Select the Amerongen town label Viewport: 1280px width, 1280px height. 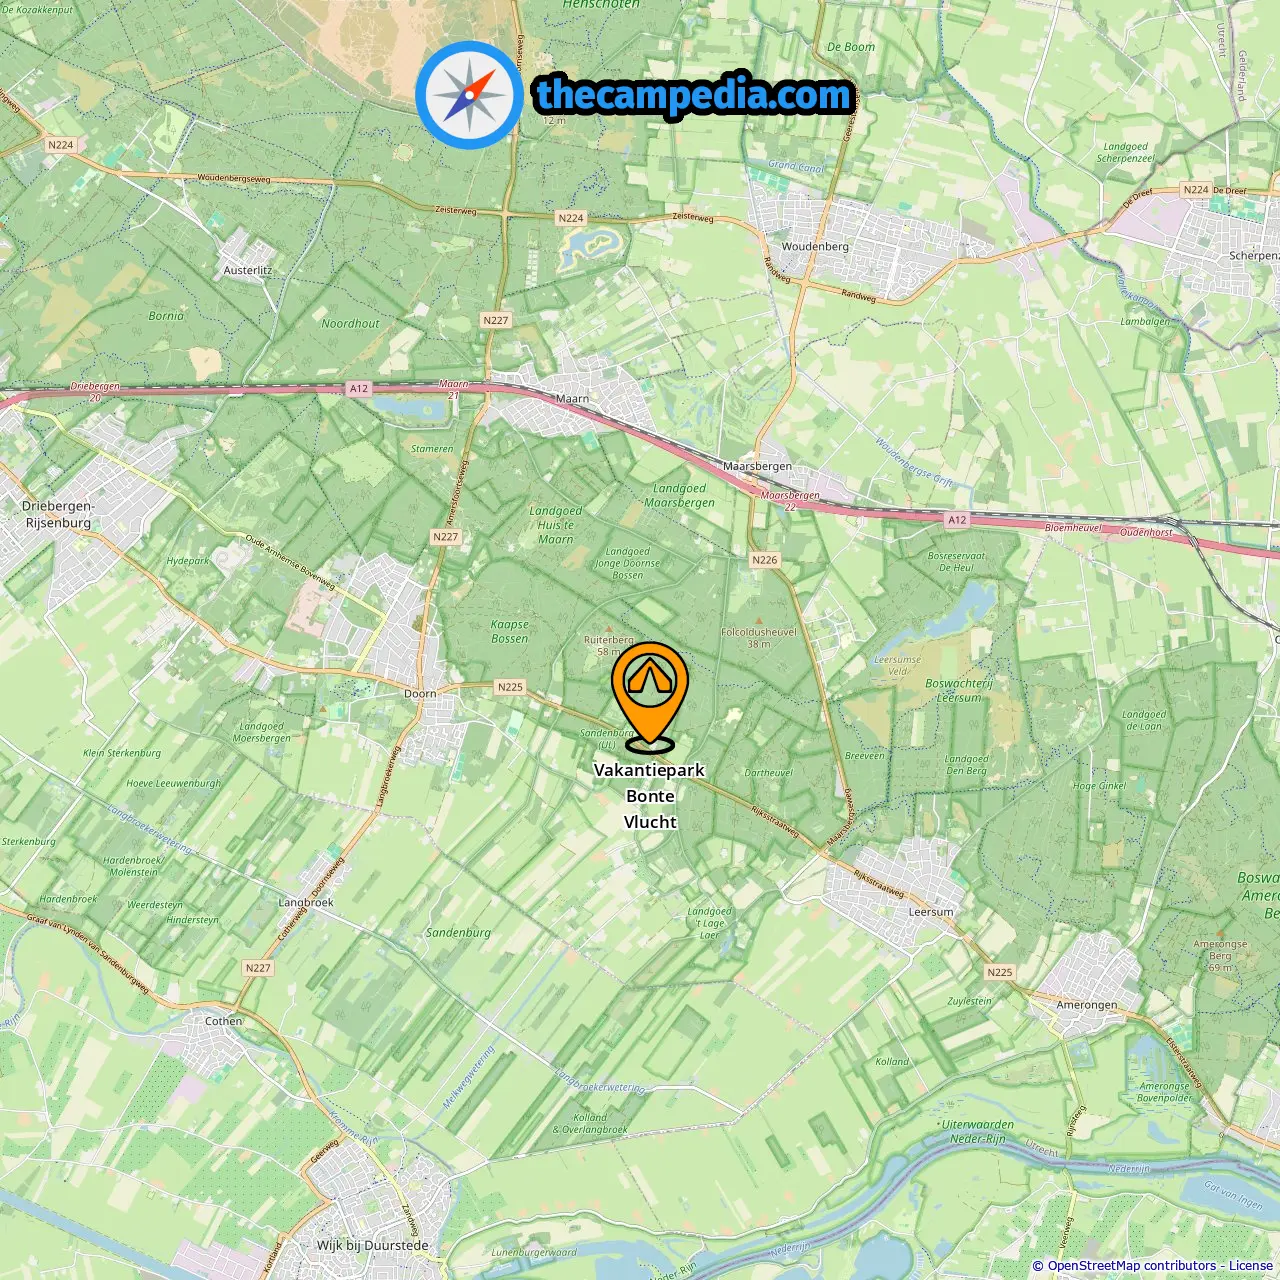(1087, 1005)
